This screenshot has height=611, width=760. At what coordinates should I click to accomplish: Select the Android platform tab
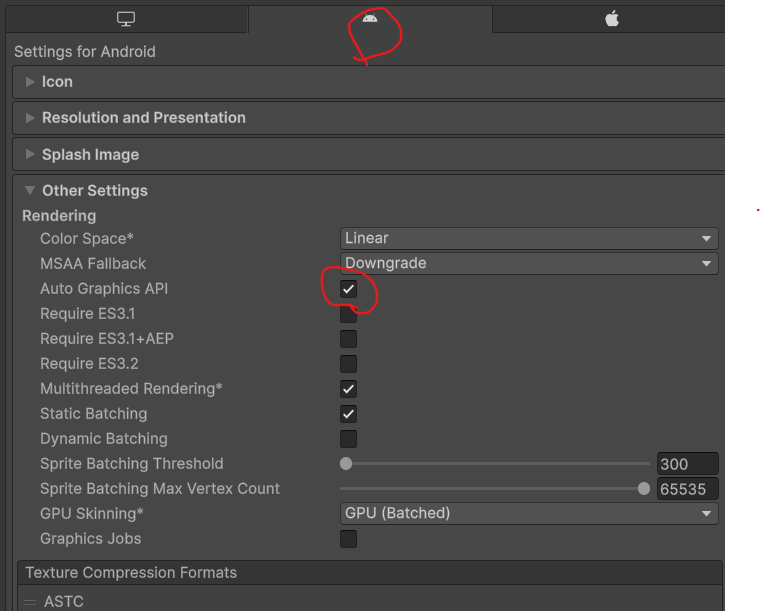pyautogui.click(x=370, y=19)
